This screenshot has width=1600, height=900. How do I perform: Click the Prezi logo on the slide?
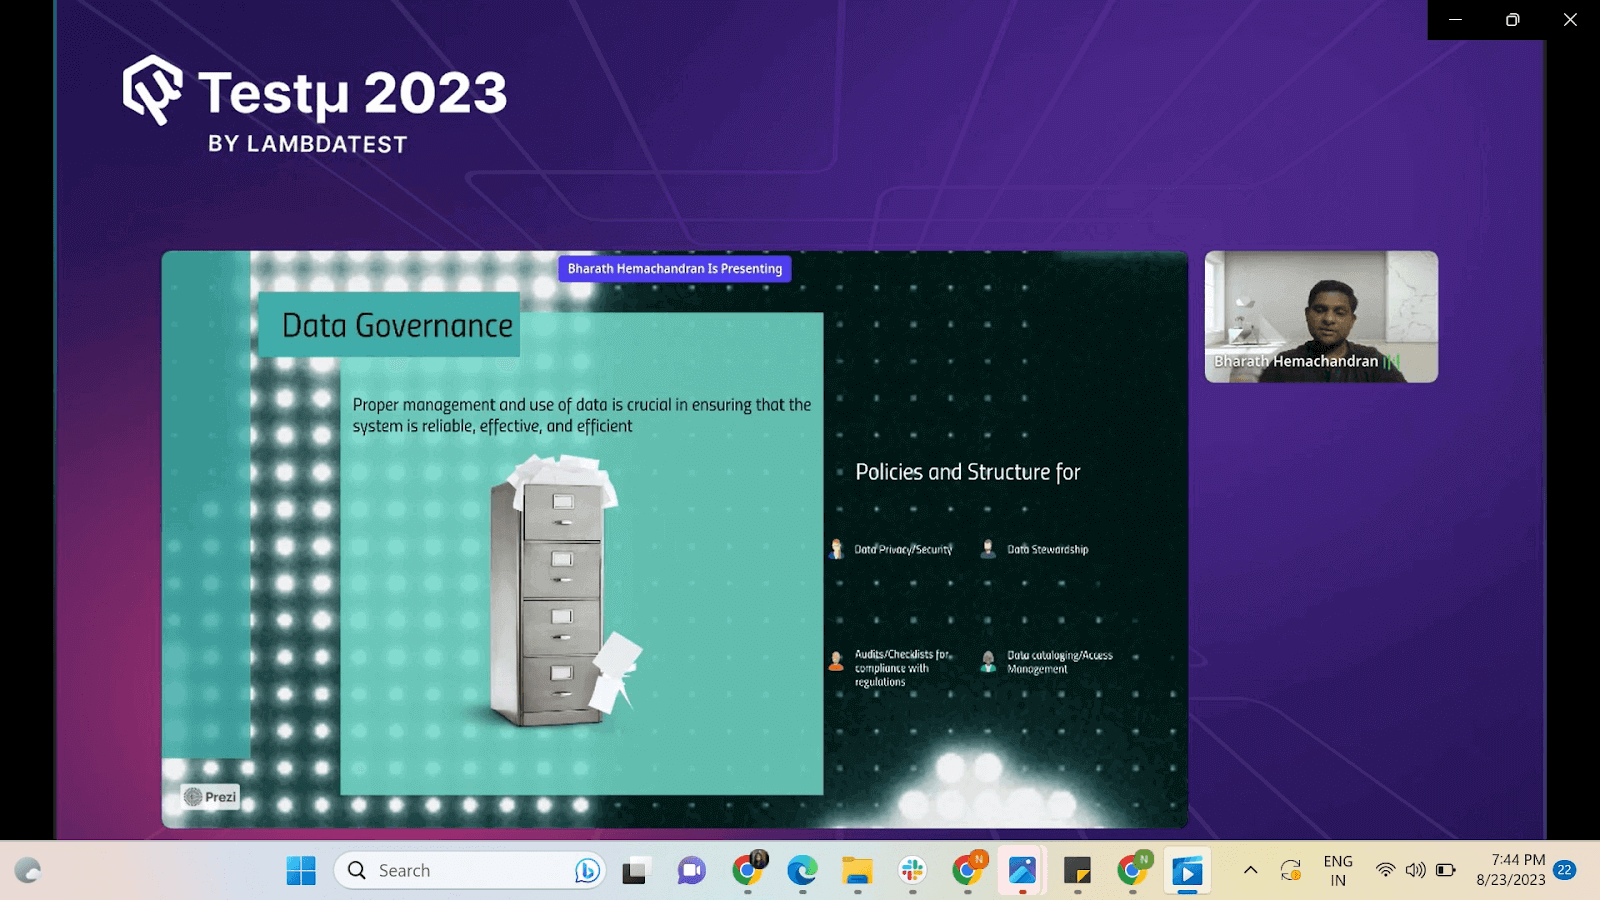(210, 796)
